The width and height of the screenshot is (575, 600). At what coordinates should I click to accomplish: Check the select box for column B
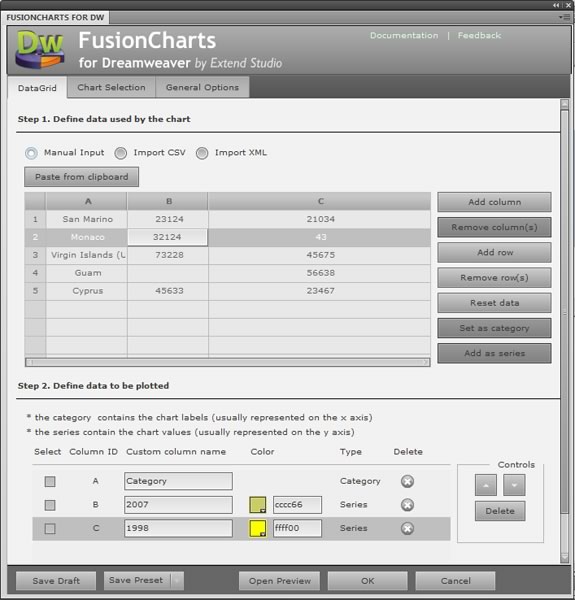pos(50,505)
